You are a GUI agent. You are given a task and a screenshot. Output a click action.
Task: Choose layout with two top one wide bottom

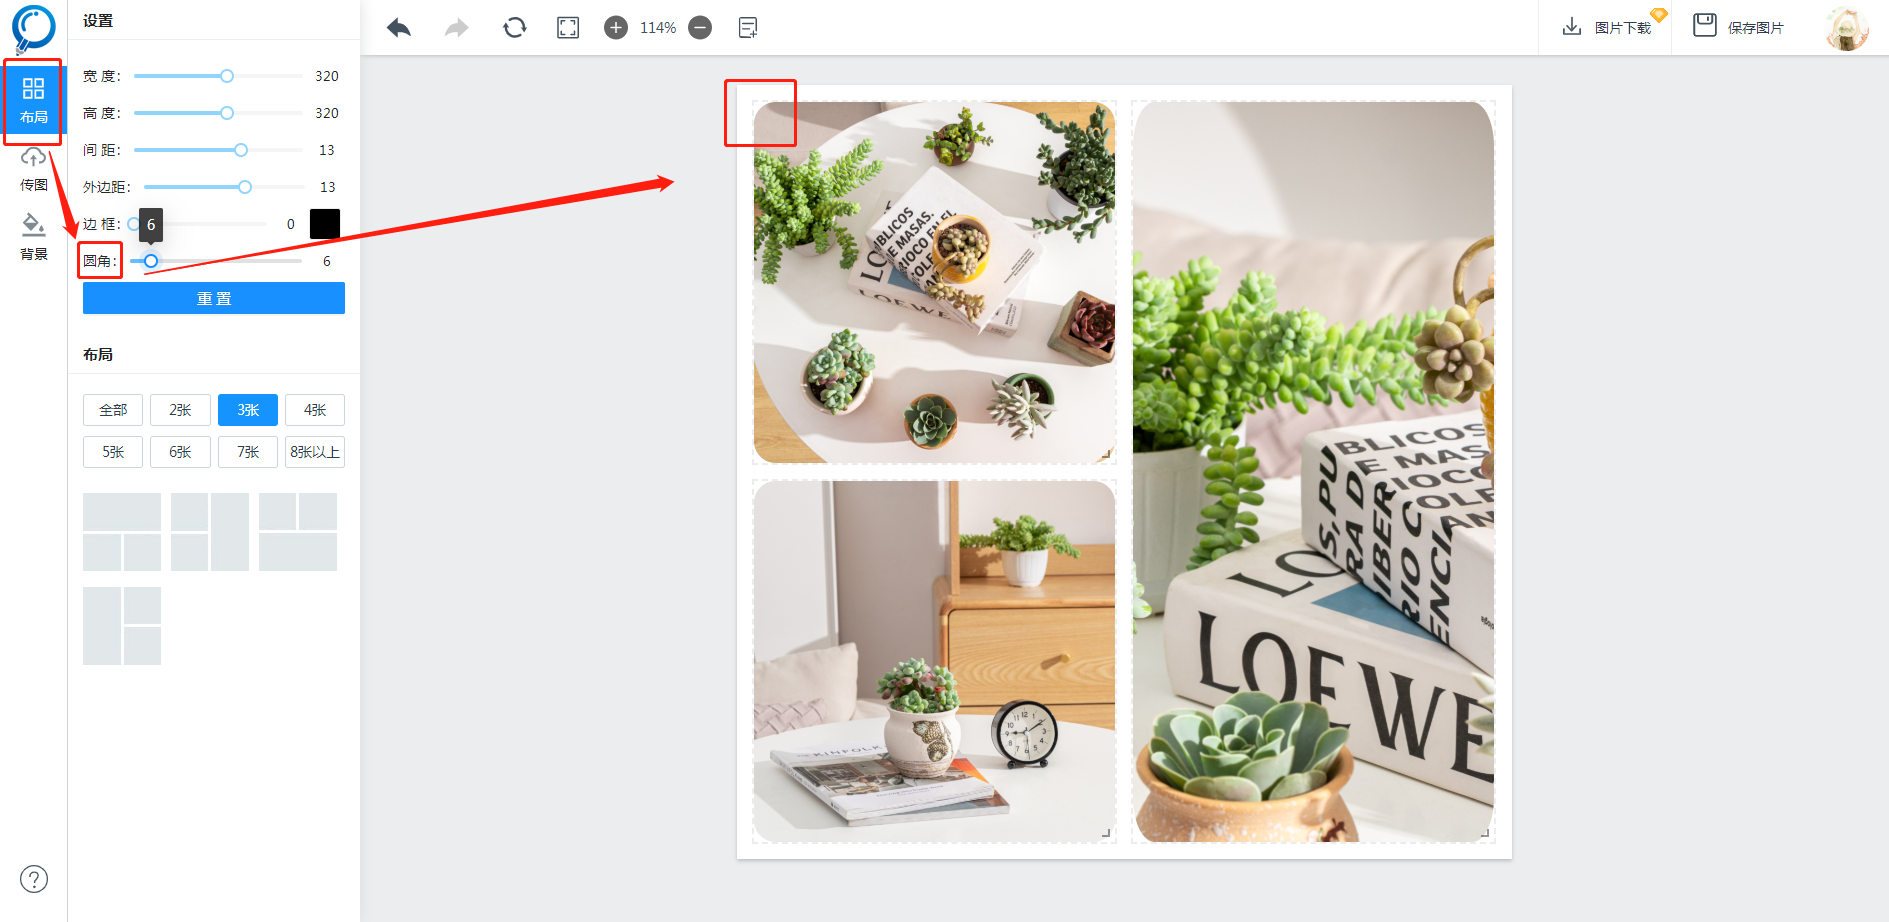298,532
